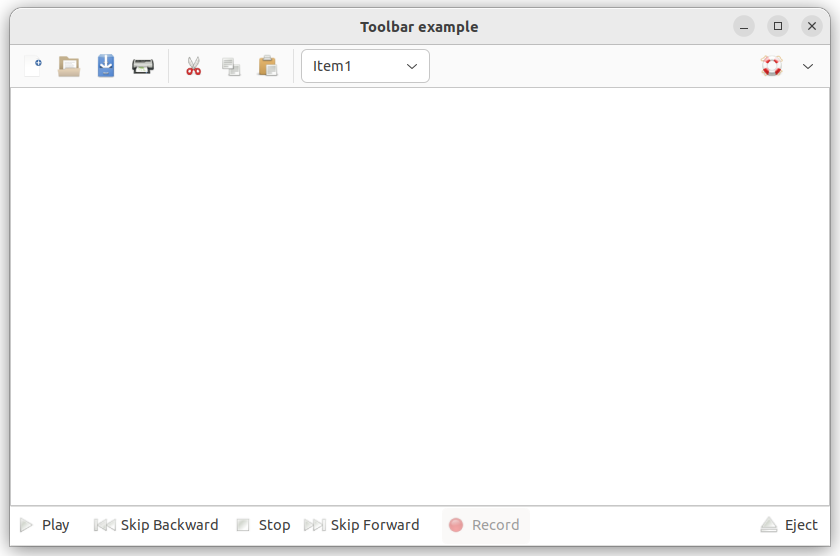This screenshot has height=556, width=840.
Task: Open the Item1 combo box
Action: pyautogui.click(x=365, y=67)
